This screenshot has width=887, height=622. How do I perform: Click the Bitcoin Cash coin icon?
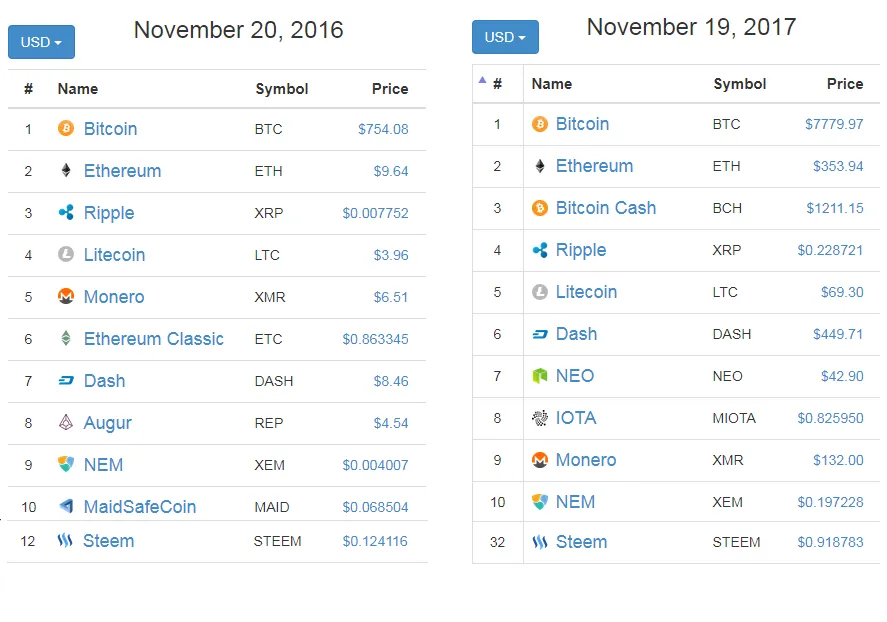click(x=540, y=208)
